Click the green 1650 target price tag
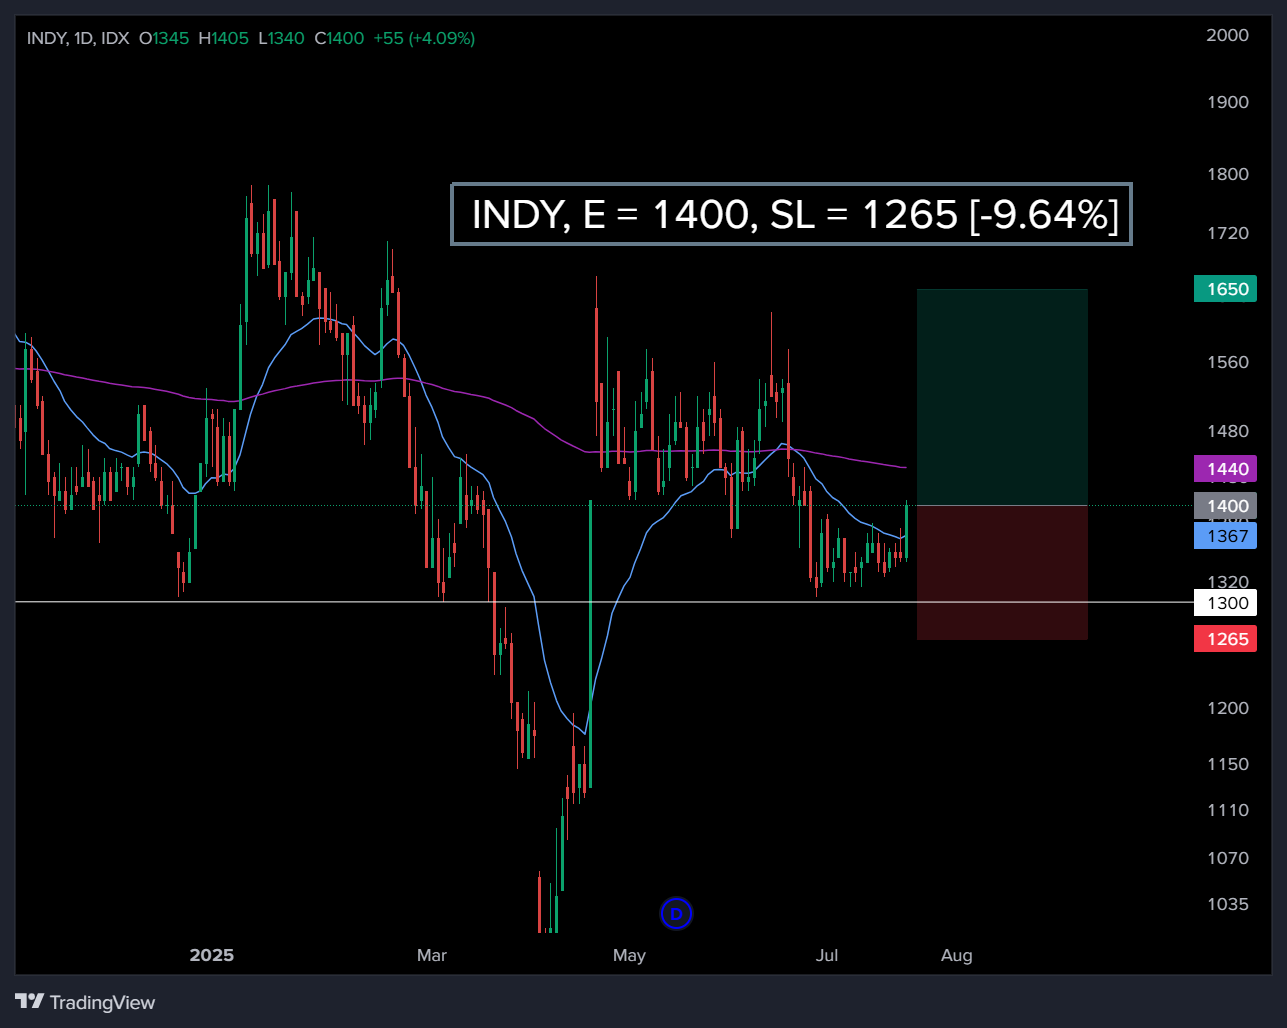This screenshot has height=1028, width=1287. [x=1225, y=288]
